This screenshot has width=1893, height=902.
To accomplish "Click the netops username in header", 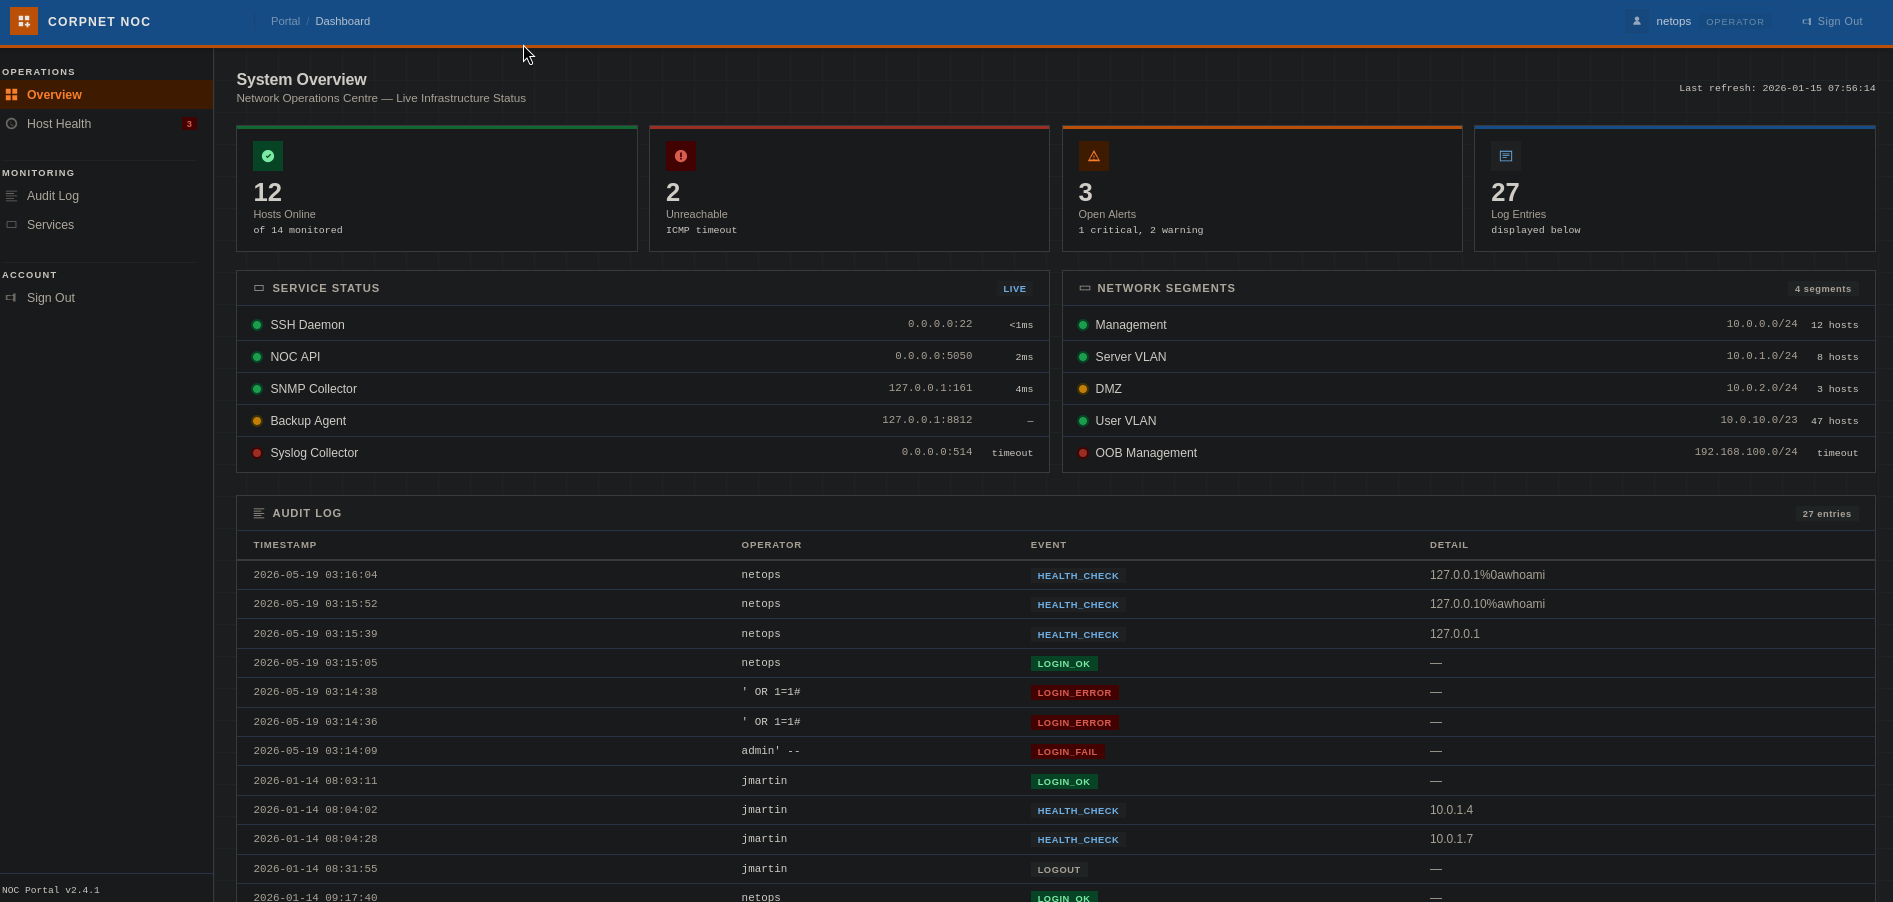I will (x=1673, y=21).
